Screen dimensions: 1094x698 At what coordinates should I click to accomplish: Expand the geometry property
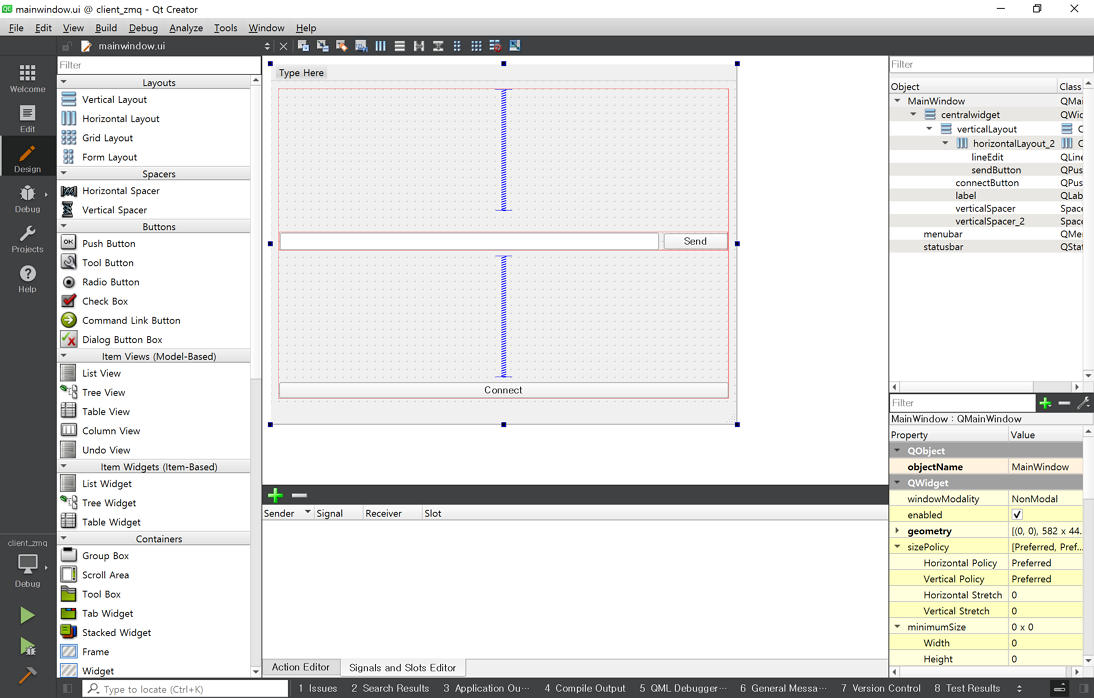click(897, 531)
